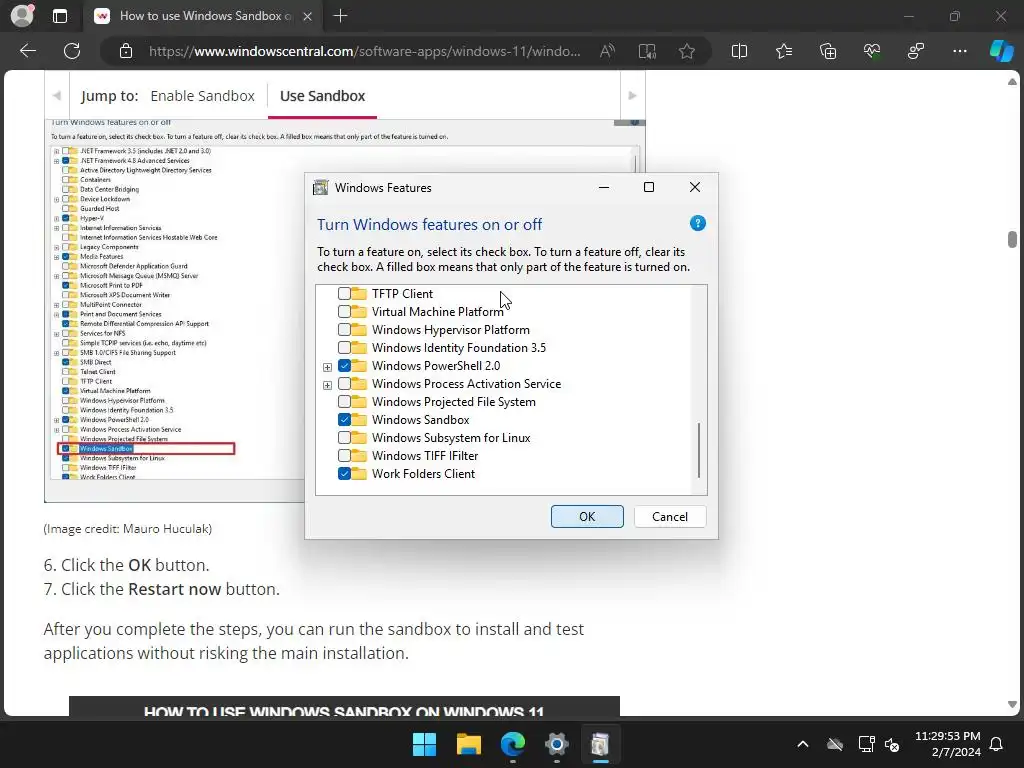Enable Windows Hypervisor Platform checkbox
This screenshot has height=768, width=1024.
(344, 330)
